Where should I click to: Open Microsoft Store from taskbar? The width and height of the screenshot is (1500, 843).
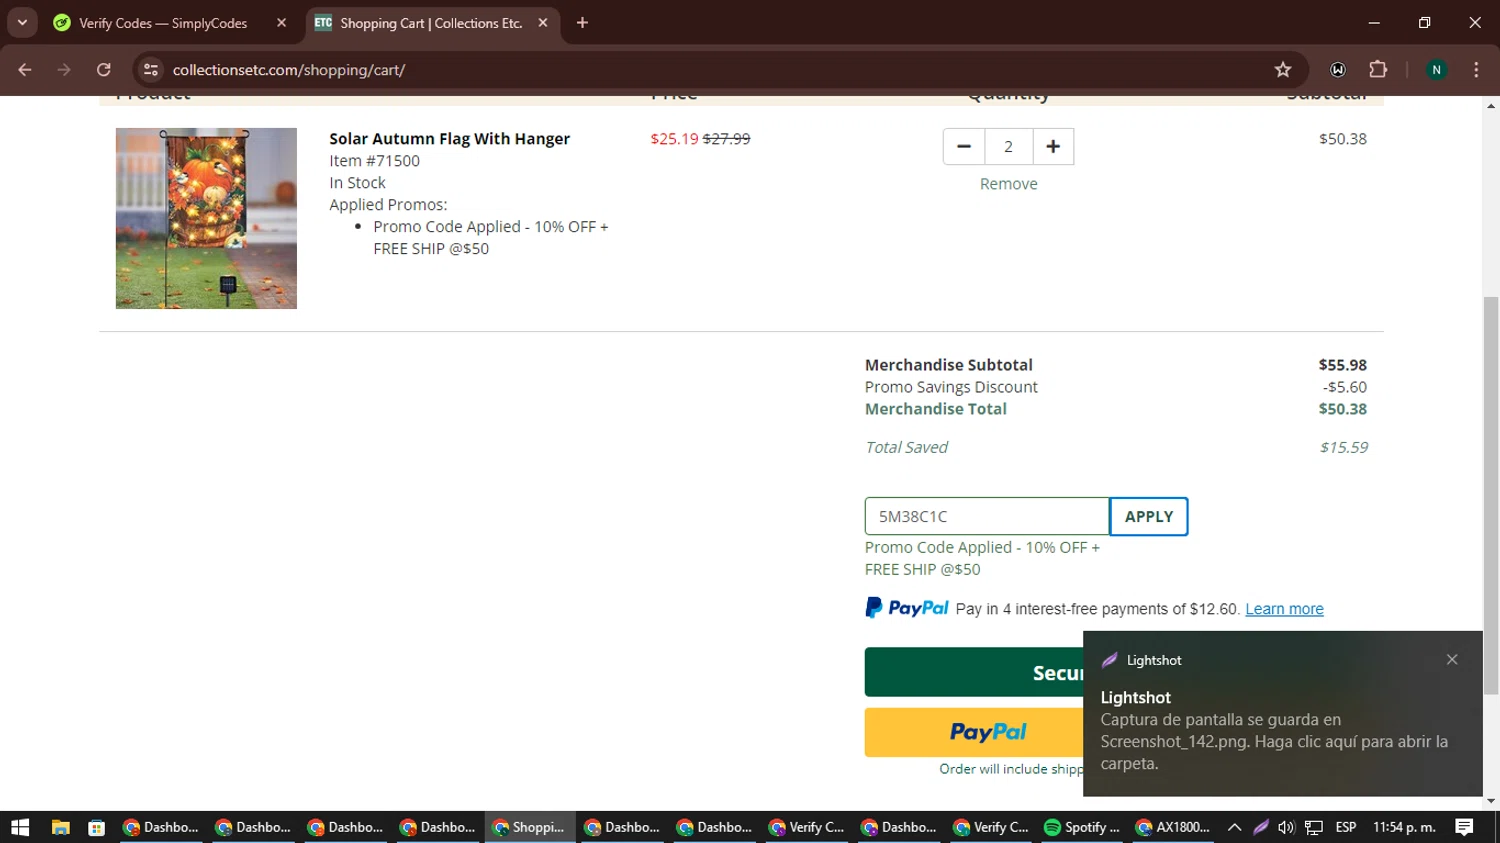click(x=96, y=827)
